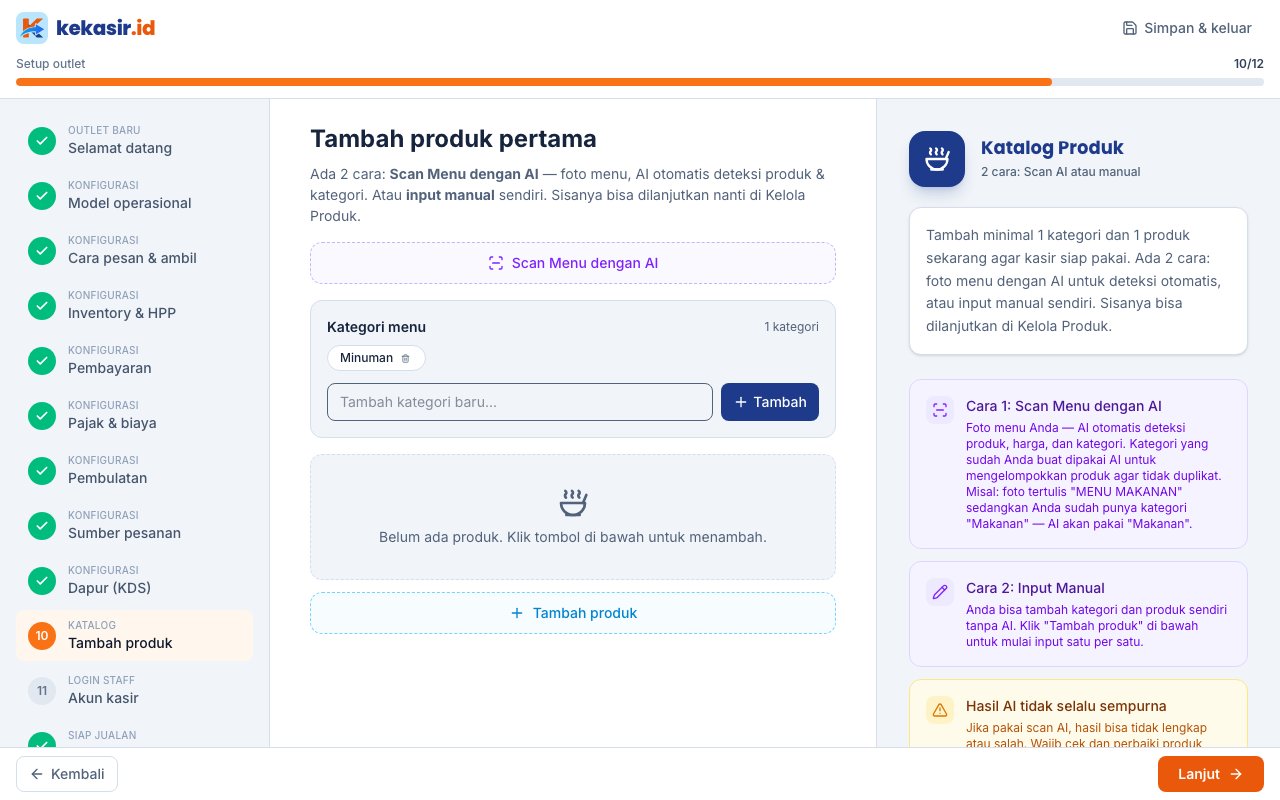Screen dimensions: 1280x800
Task: Go to the Model operasional step
Action: tap(135, 195)
